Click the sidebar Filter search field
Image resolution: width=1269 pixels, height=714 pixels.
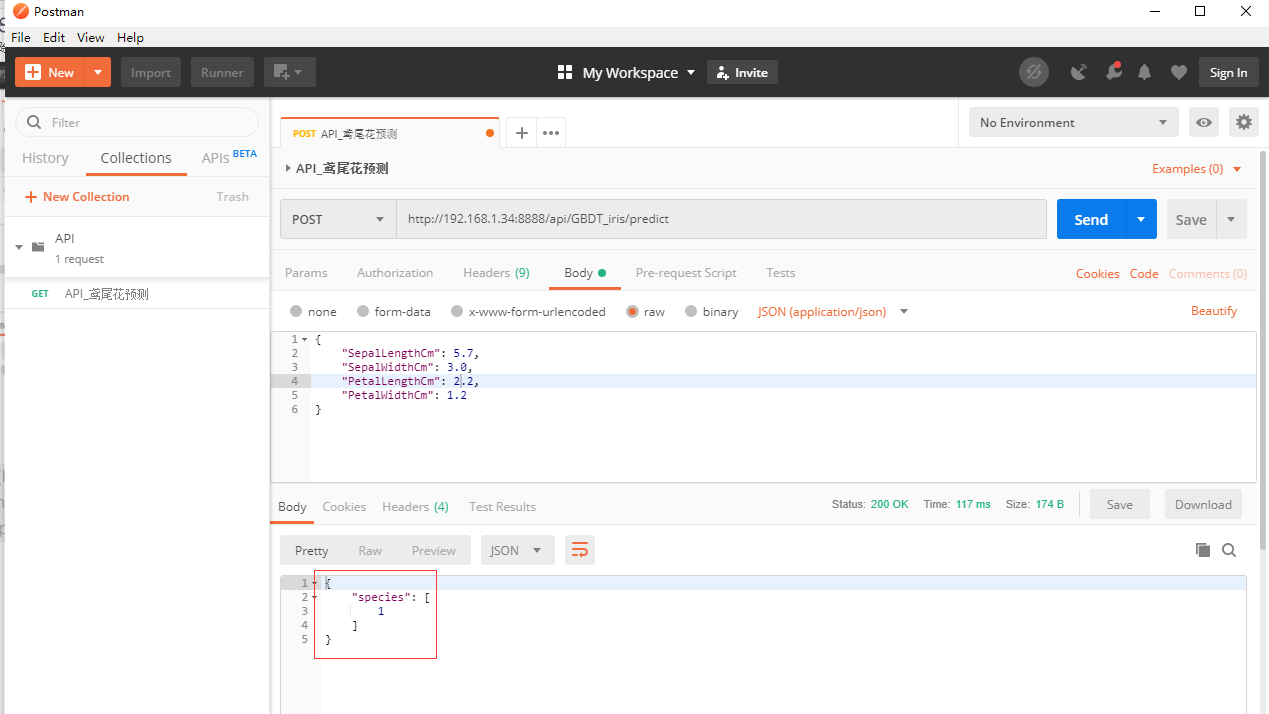pyautogui.click(x=137, y=122)
